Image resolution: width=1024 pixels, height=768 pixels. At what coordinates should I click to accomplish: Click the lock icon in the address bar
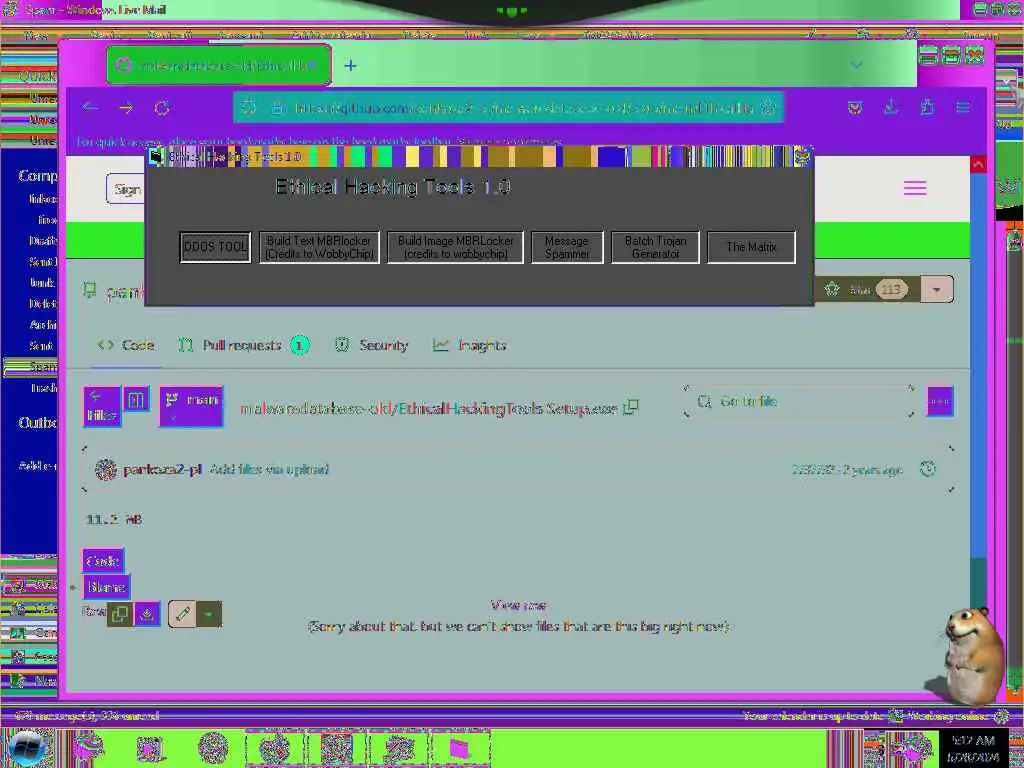[277, 108]
